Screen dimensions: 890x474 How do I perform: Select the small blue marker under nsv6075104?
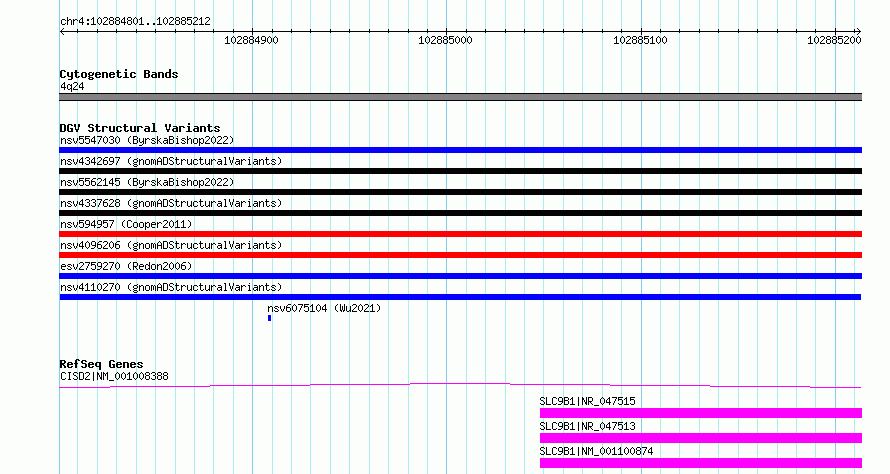(270, 318)
